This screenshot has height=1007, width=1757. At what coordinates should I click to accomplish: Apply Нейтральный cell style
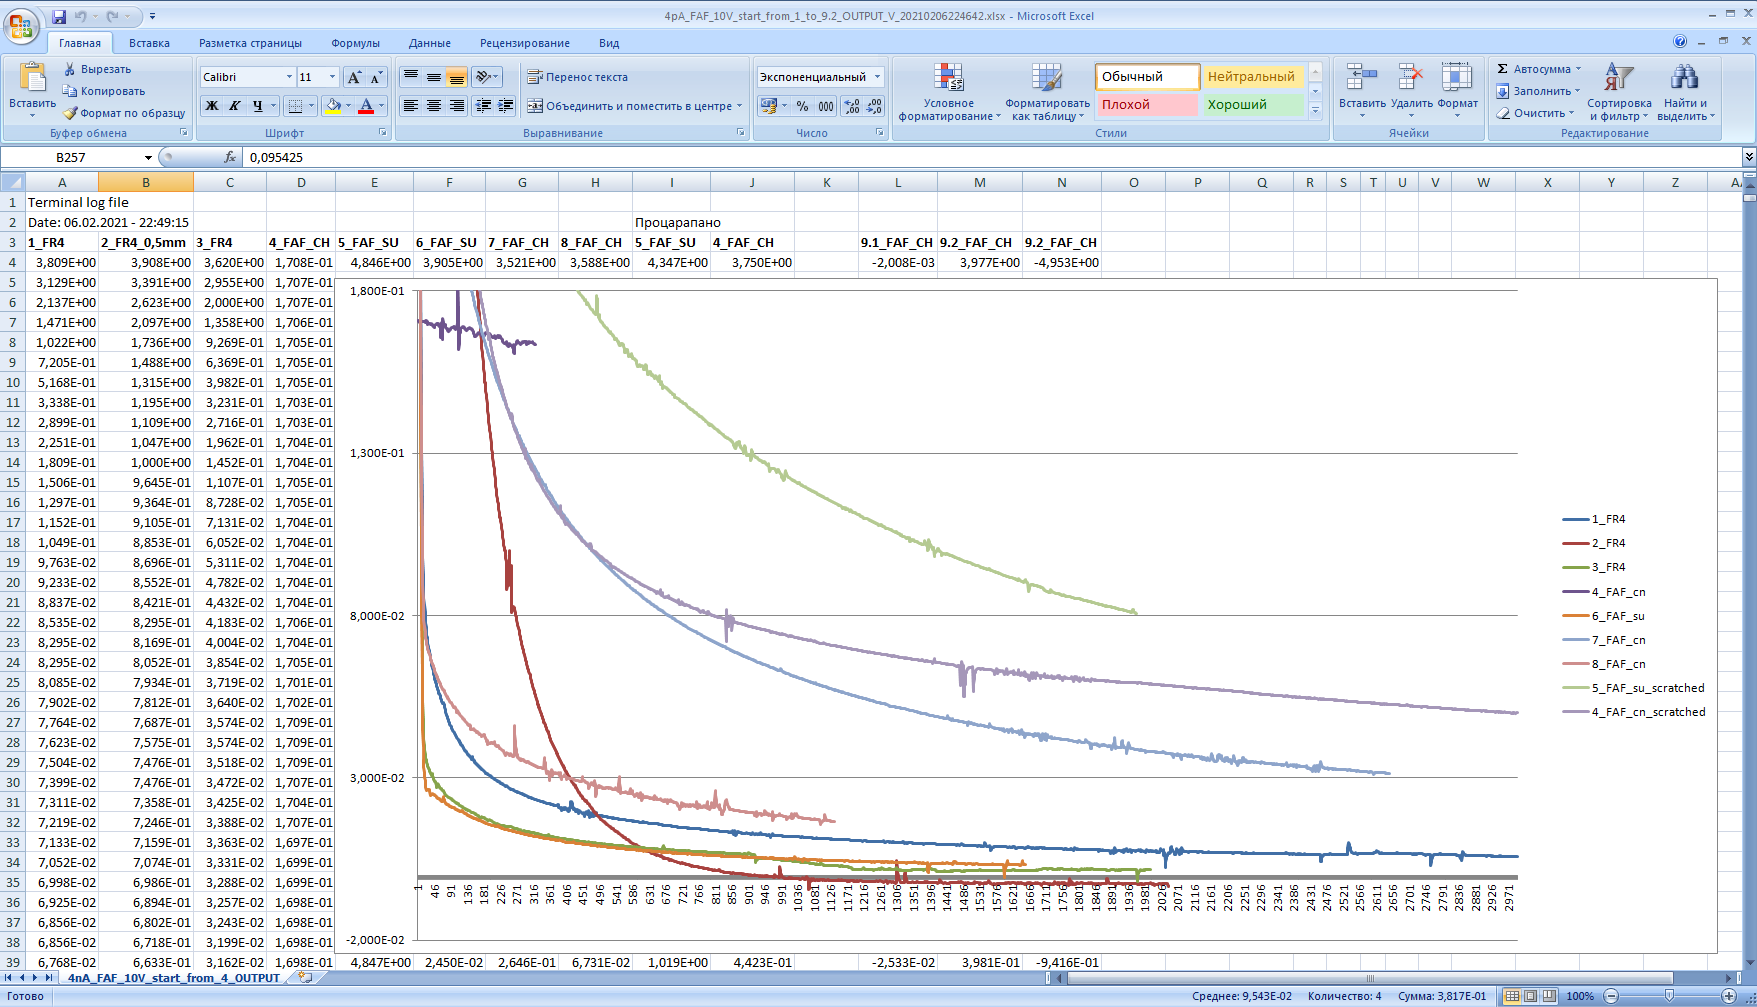[x=1253, y=76]
